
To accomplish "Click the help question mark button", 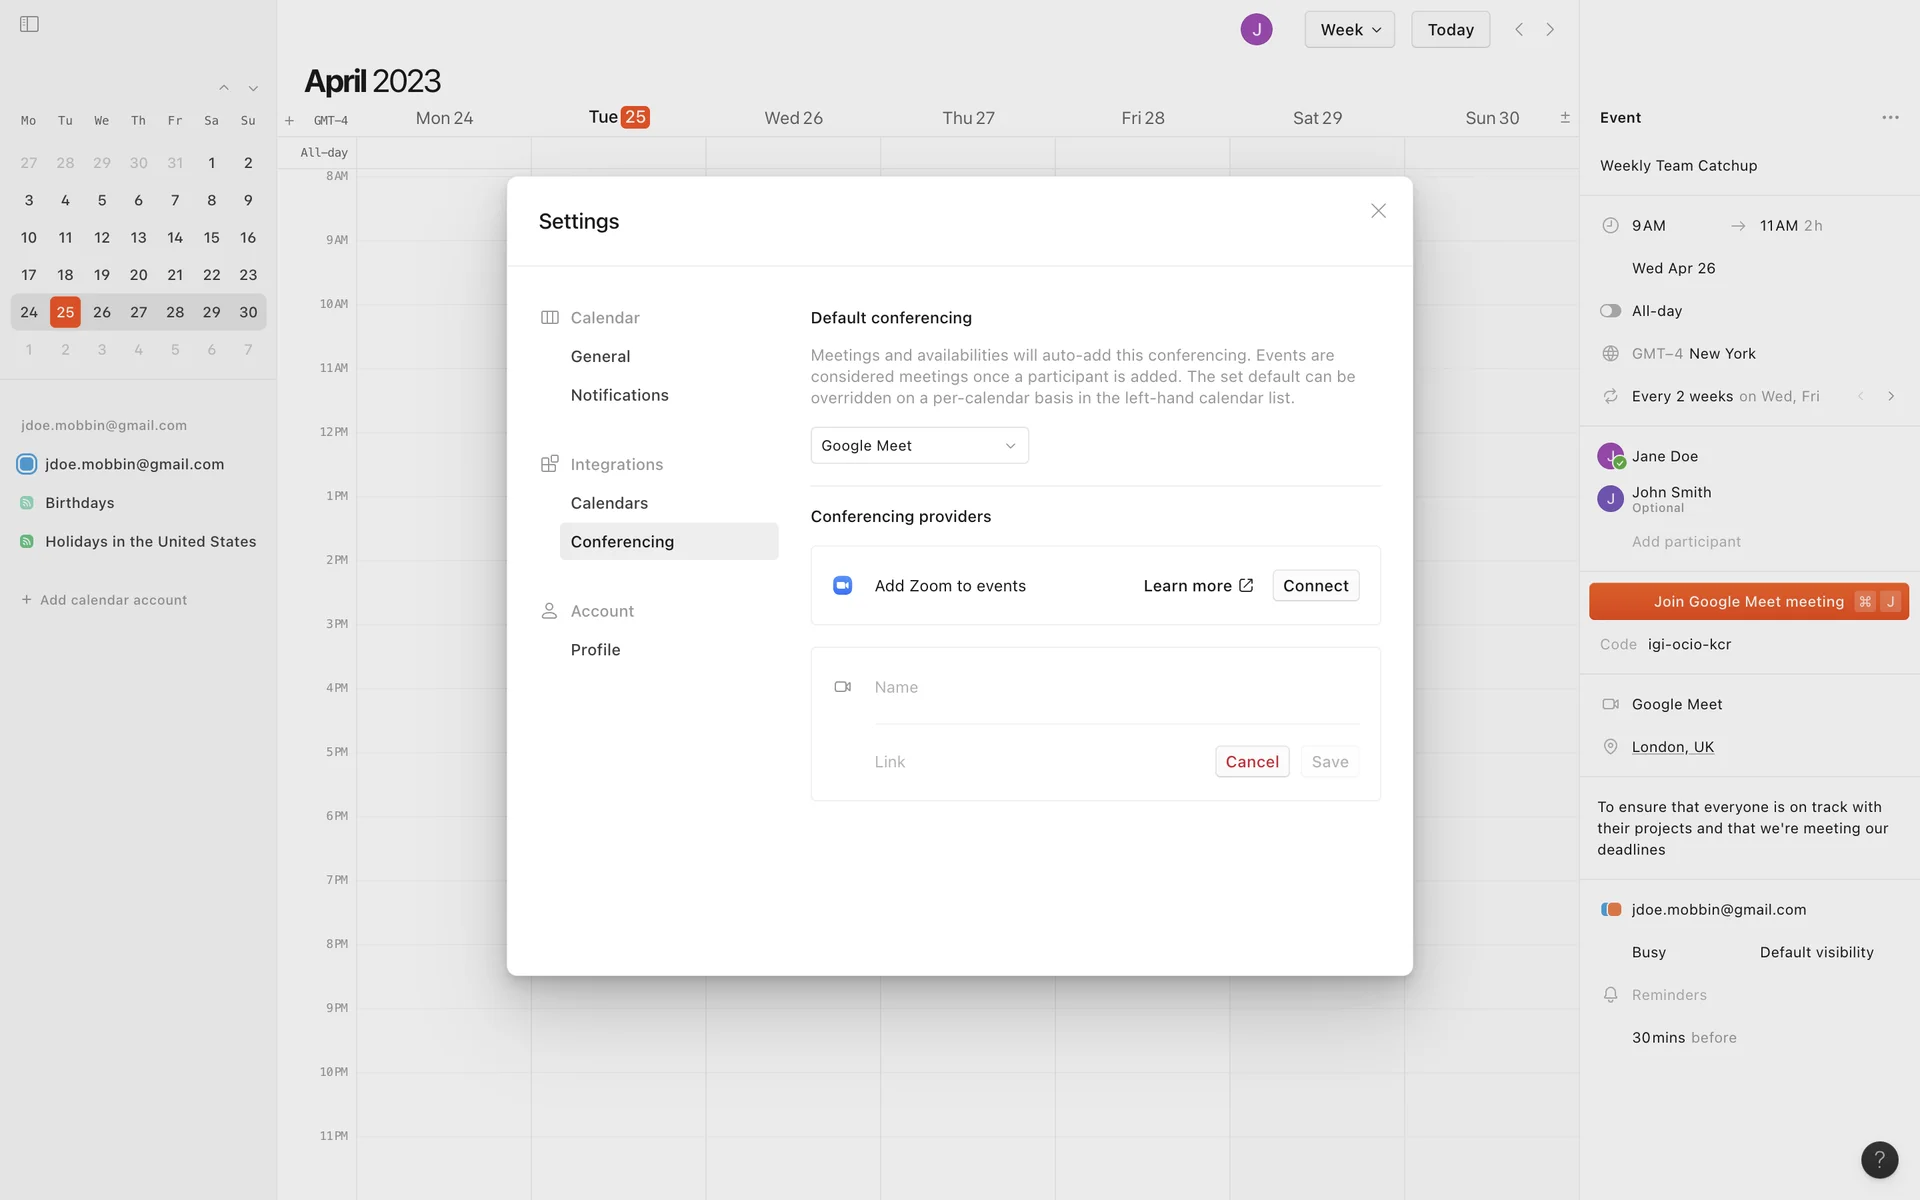I will coord(1879,1159).
